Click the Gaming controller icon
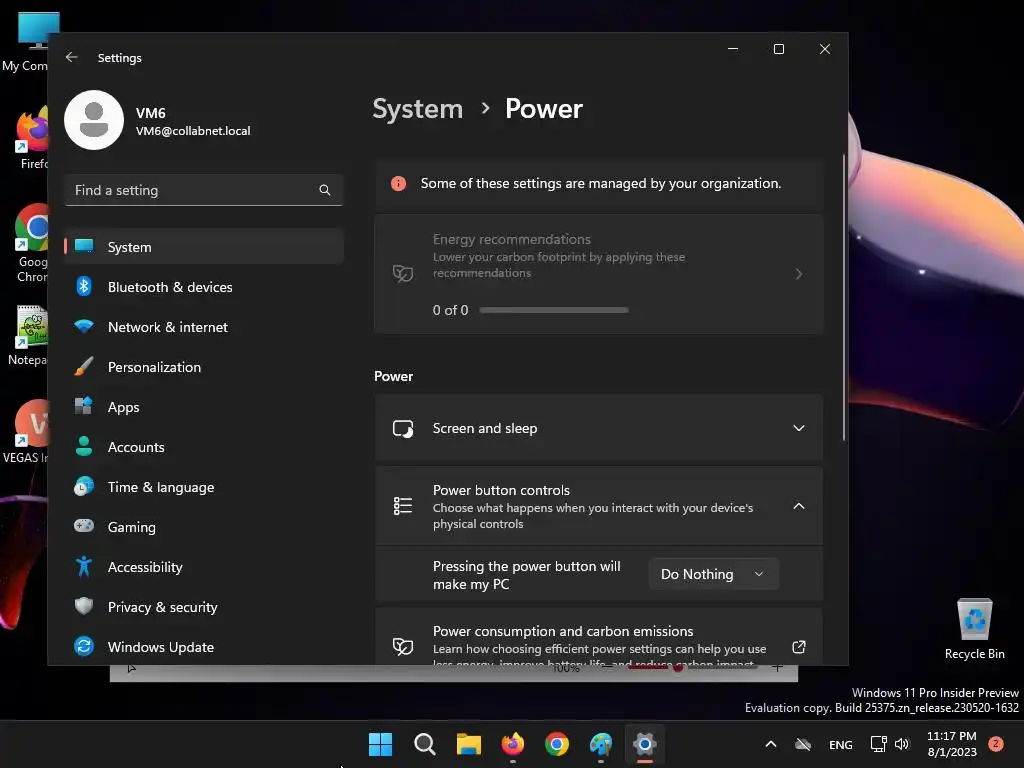The width and height of the screenshot is (1024, 768). 84,526
